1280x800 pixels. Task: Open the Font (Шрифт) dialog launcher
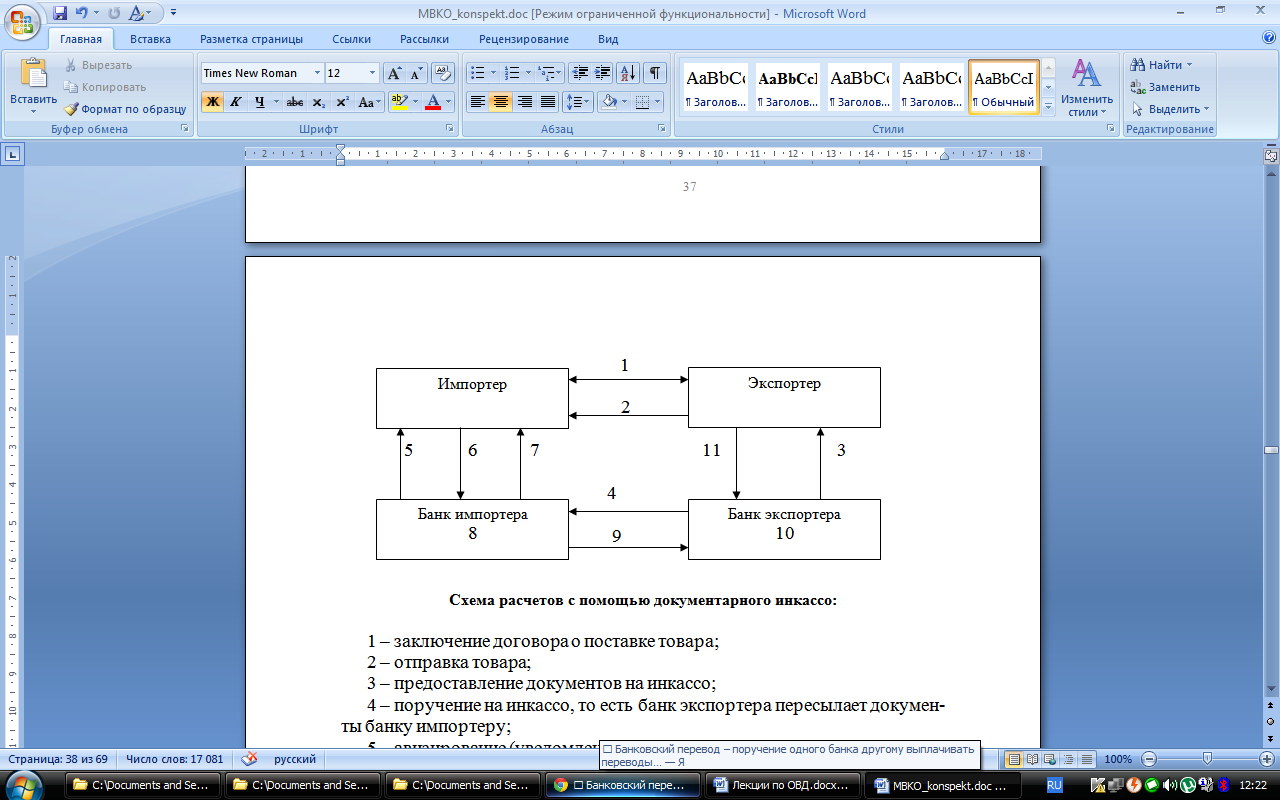(x=449, y=129)
